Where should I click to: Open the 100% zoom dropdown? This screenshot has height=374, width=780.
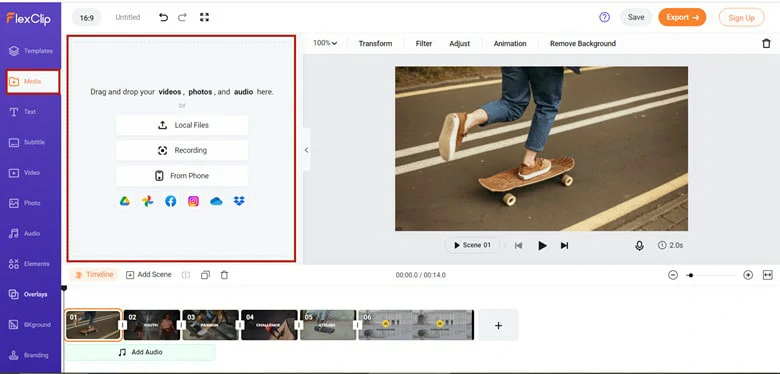pyautogui.click(x=325, y=43)
